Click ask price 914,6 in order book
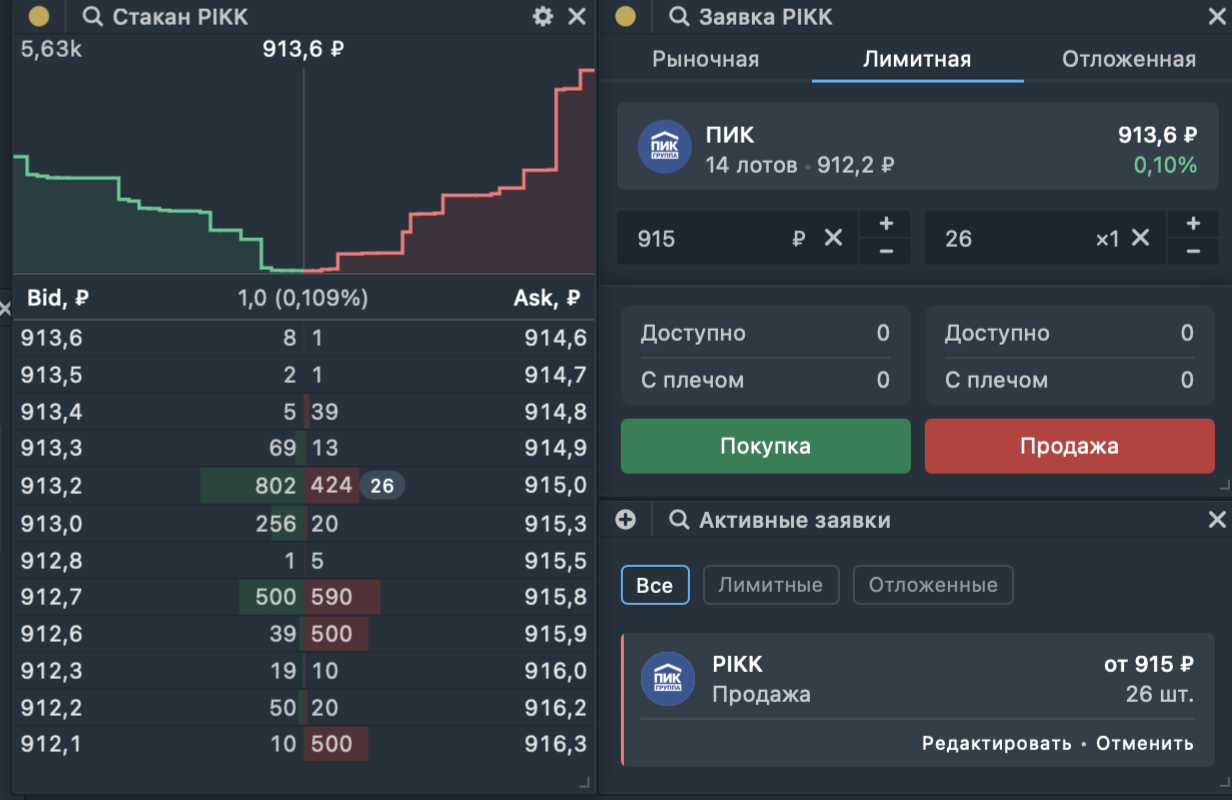Image resolution: width=1232 pixels, height=800 pixels. pyautogui.click(x=556, y=338)
